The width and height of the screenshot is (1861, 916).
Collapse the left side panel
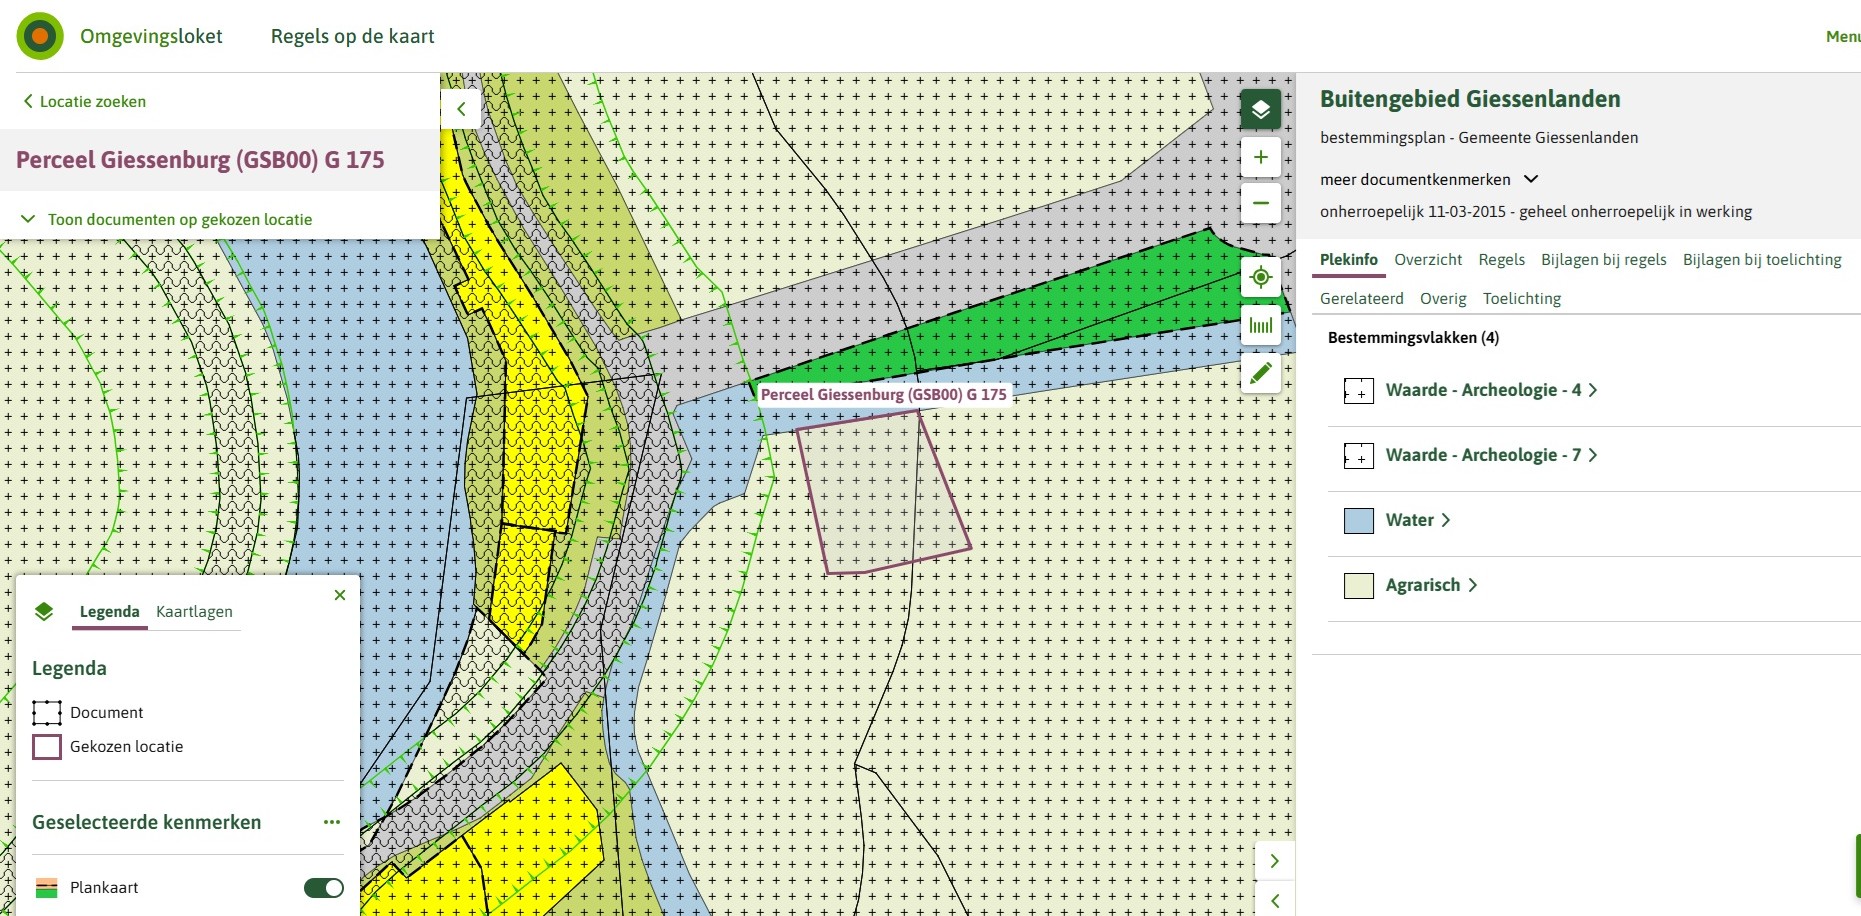coord(461,109)
